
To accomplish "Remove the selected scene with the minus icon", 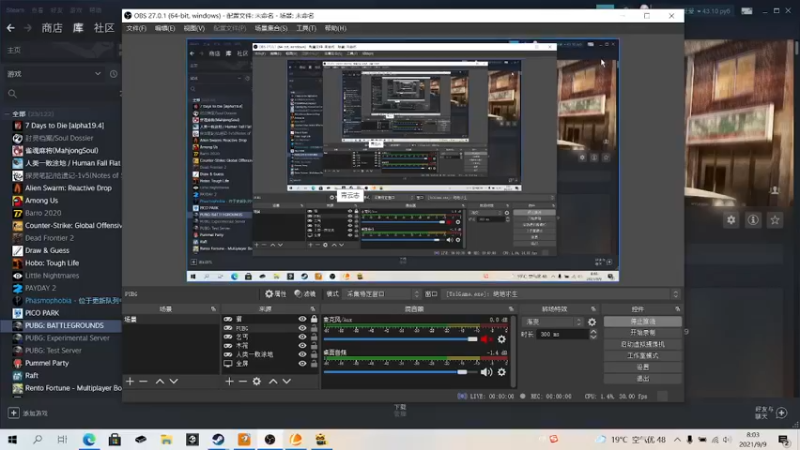I will [x=143, y=382].
